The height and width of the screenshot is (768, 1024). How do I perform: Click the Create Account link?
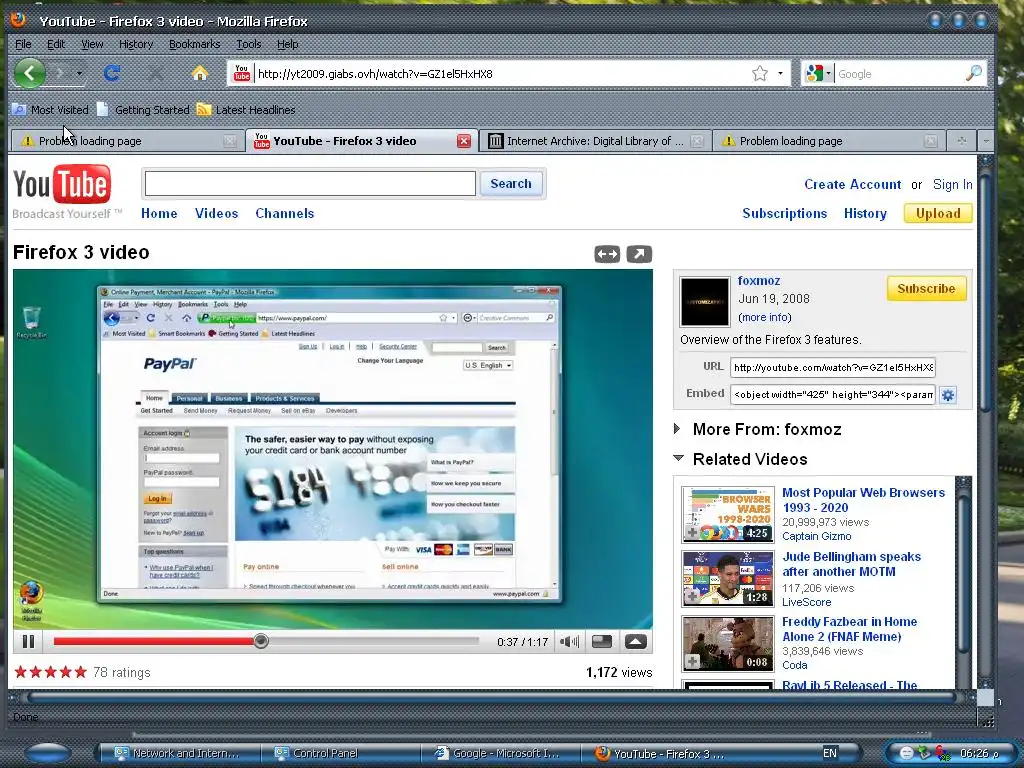(x=852, y=184)
